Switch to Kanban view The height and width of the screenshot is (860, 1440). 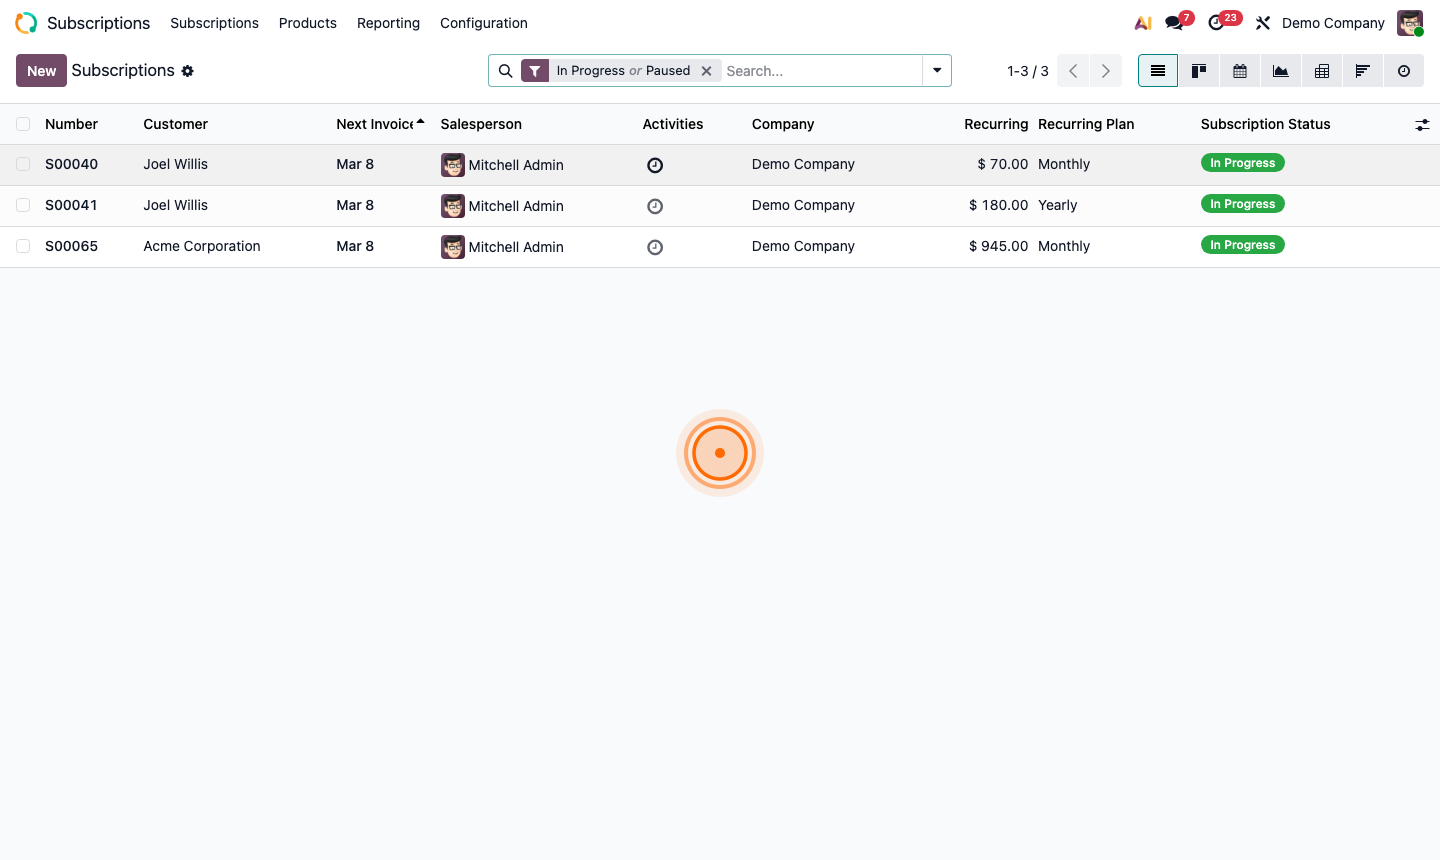(1199, 71)
